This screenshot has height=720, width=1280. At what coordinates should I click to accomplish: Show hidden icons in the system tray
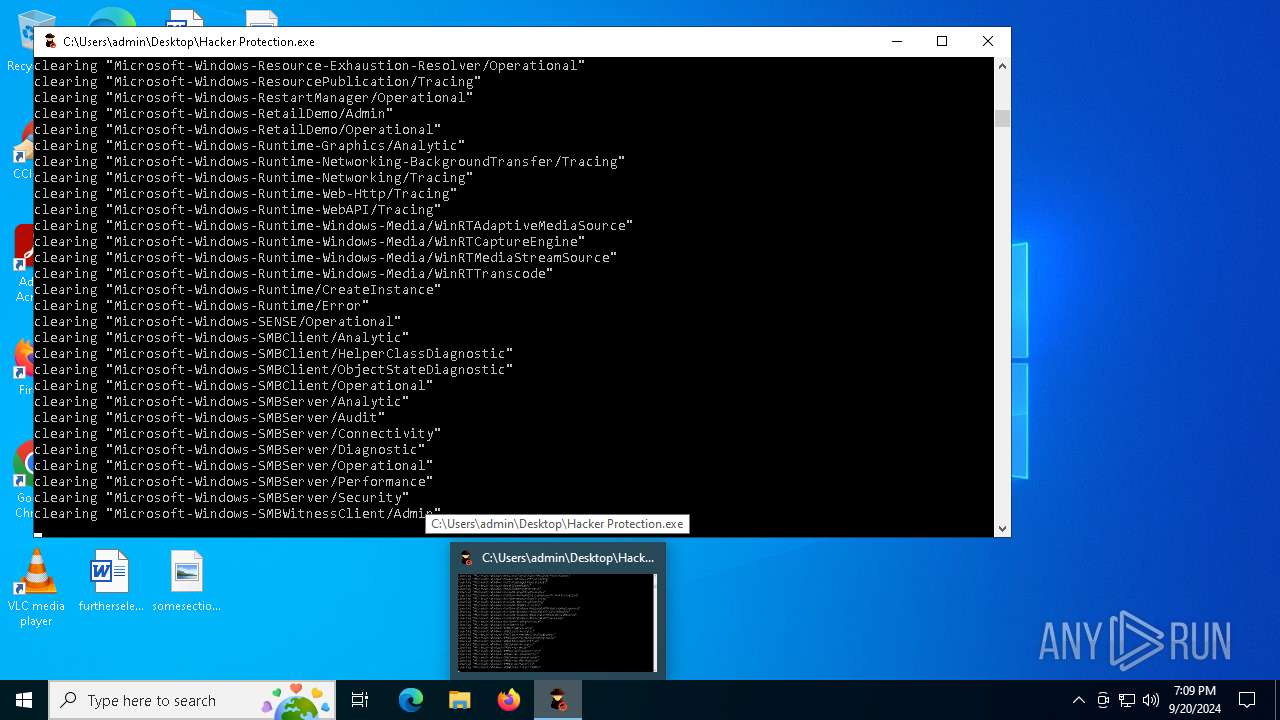[1078, 700]
